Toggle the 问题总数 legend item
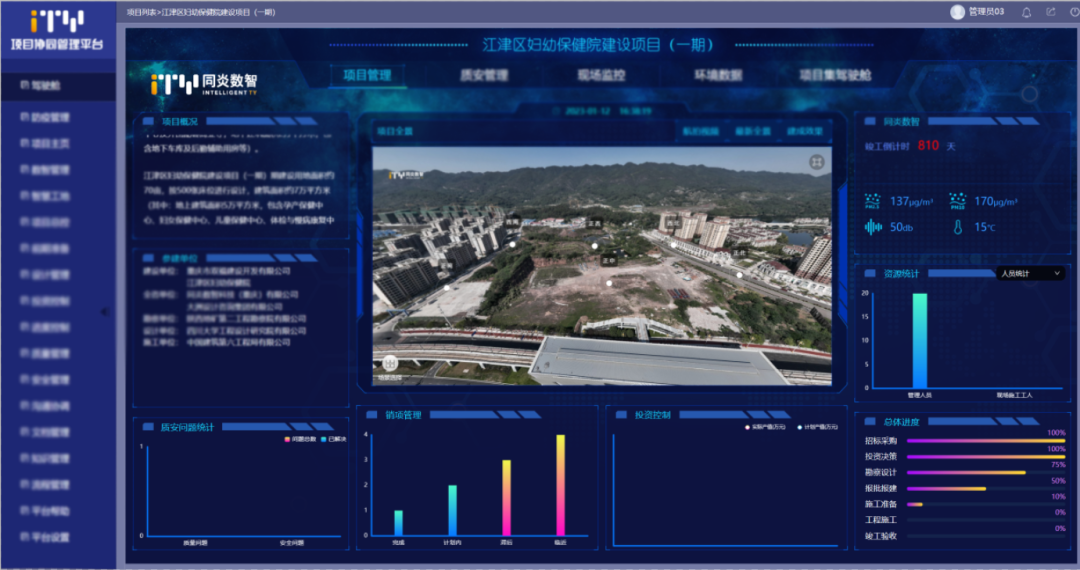The width and height of the screenshot is (1080, 570). click(287, 439)
